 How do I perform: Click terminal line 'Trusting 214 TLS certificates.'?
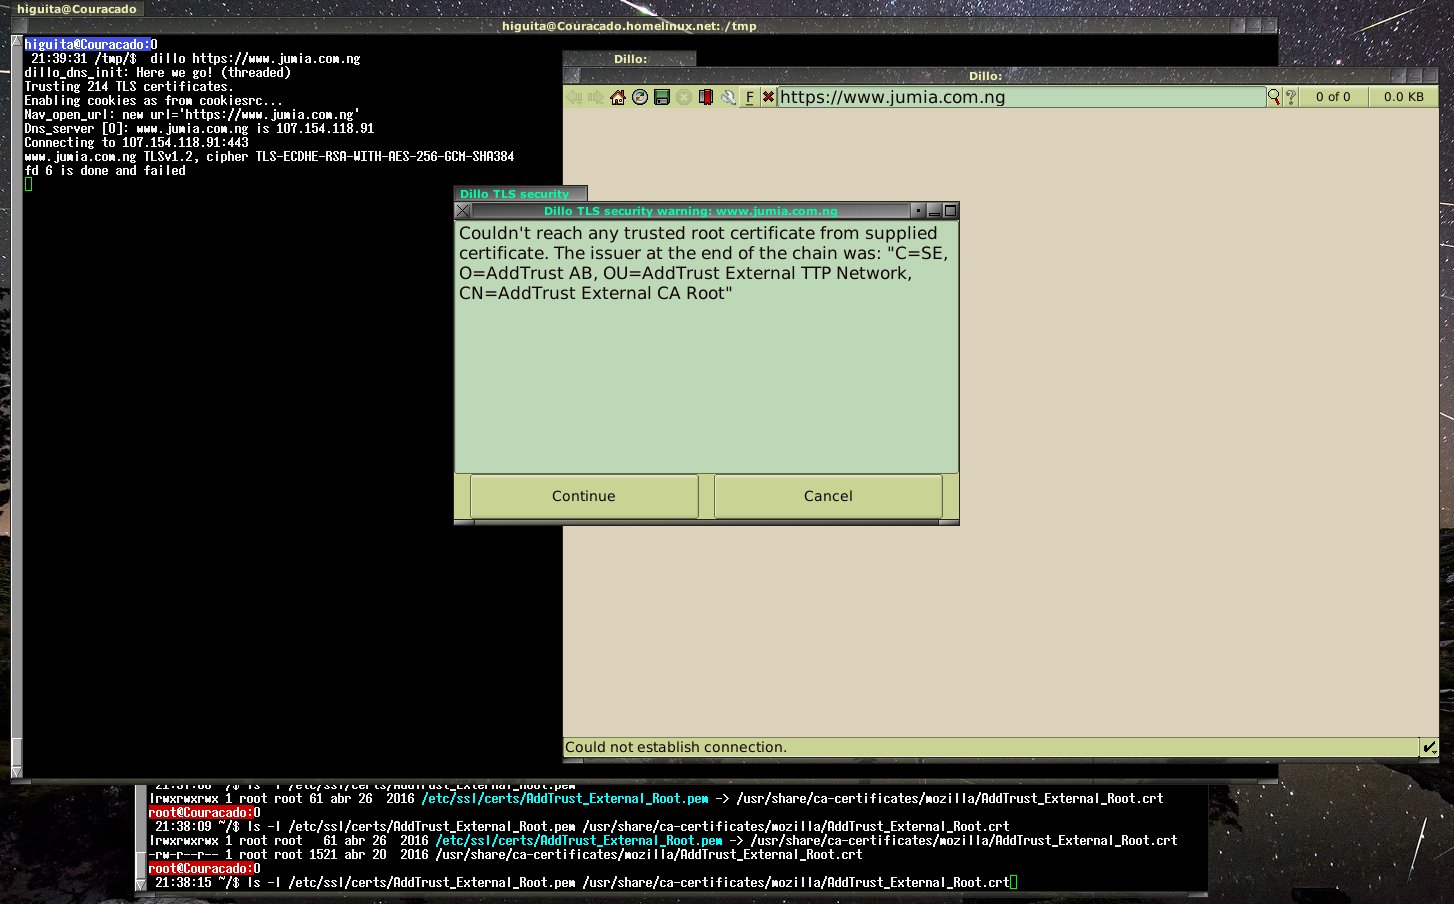click(128, 86)
